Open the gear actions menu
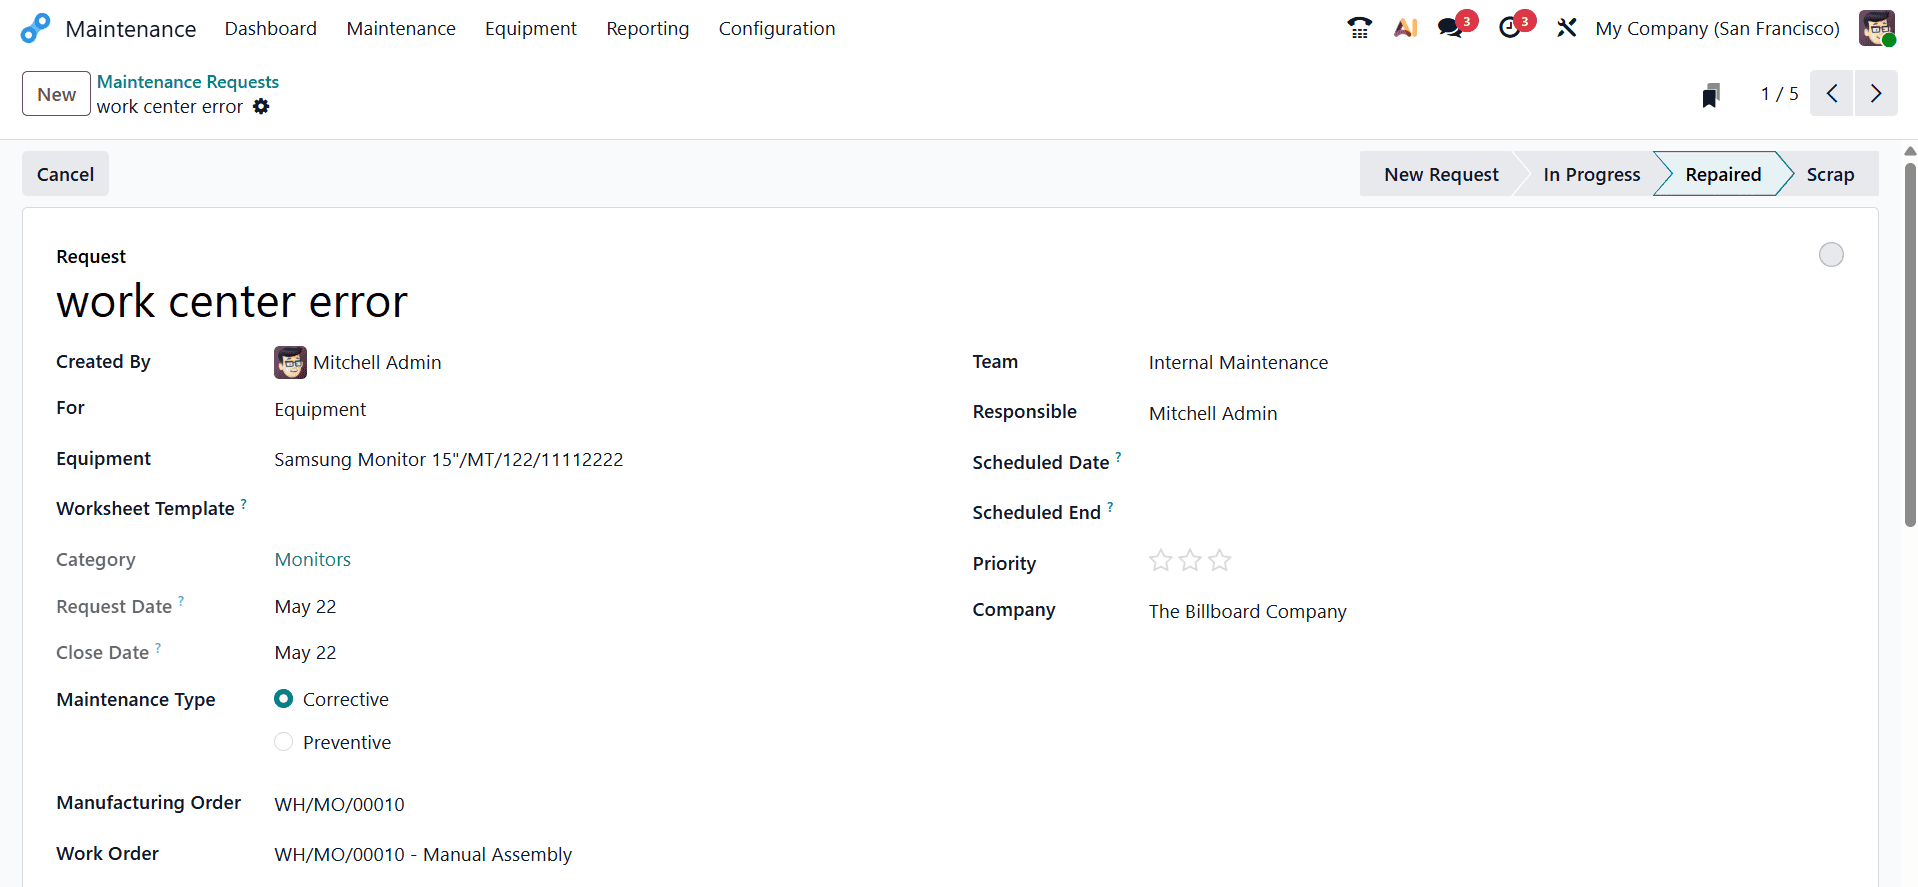The width and height of the screenshot is (1918, 887). [261, 106]
